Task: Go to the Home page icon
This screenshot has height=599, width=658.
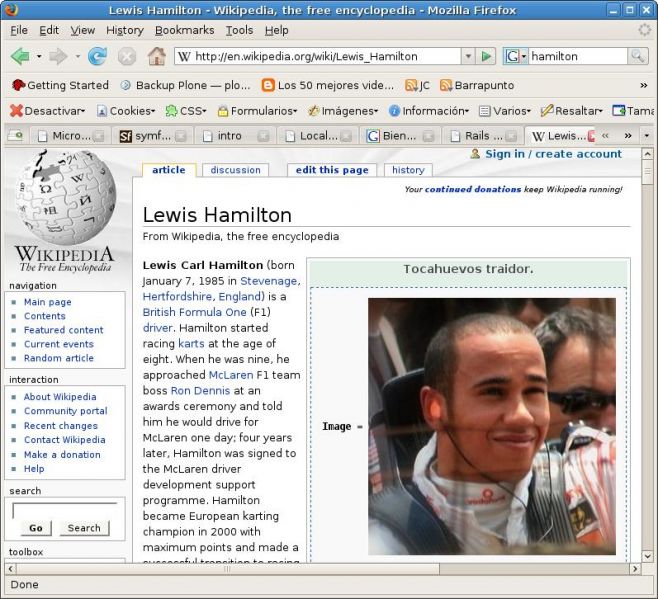Action: 157,56
